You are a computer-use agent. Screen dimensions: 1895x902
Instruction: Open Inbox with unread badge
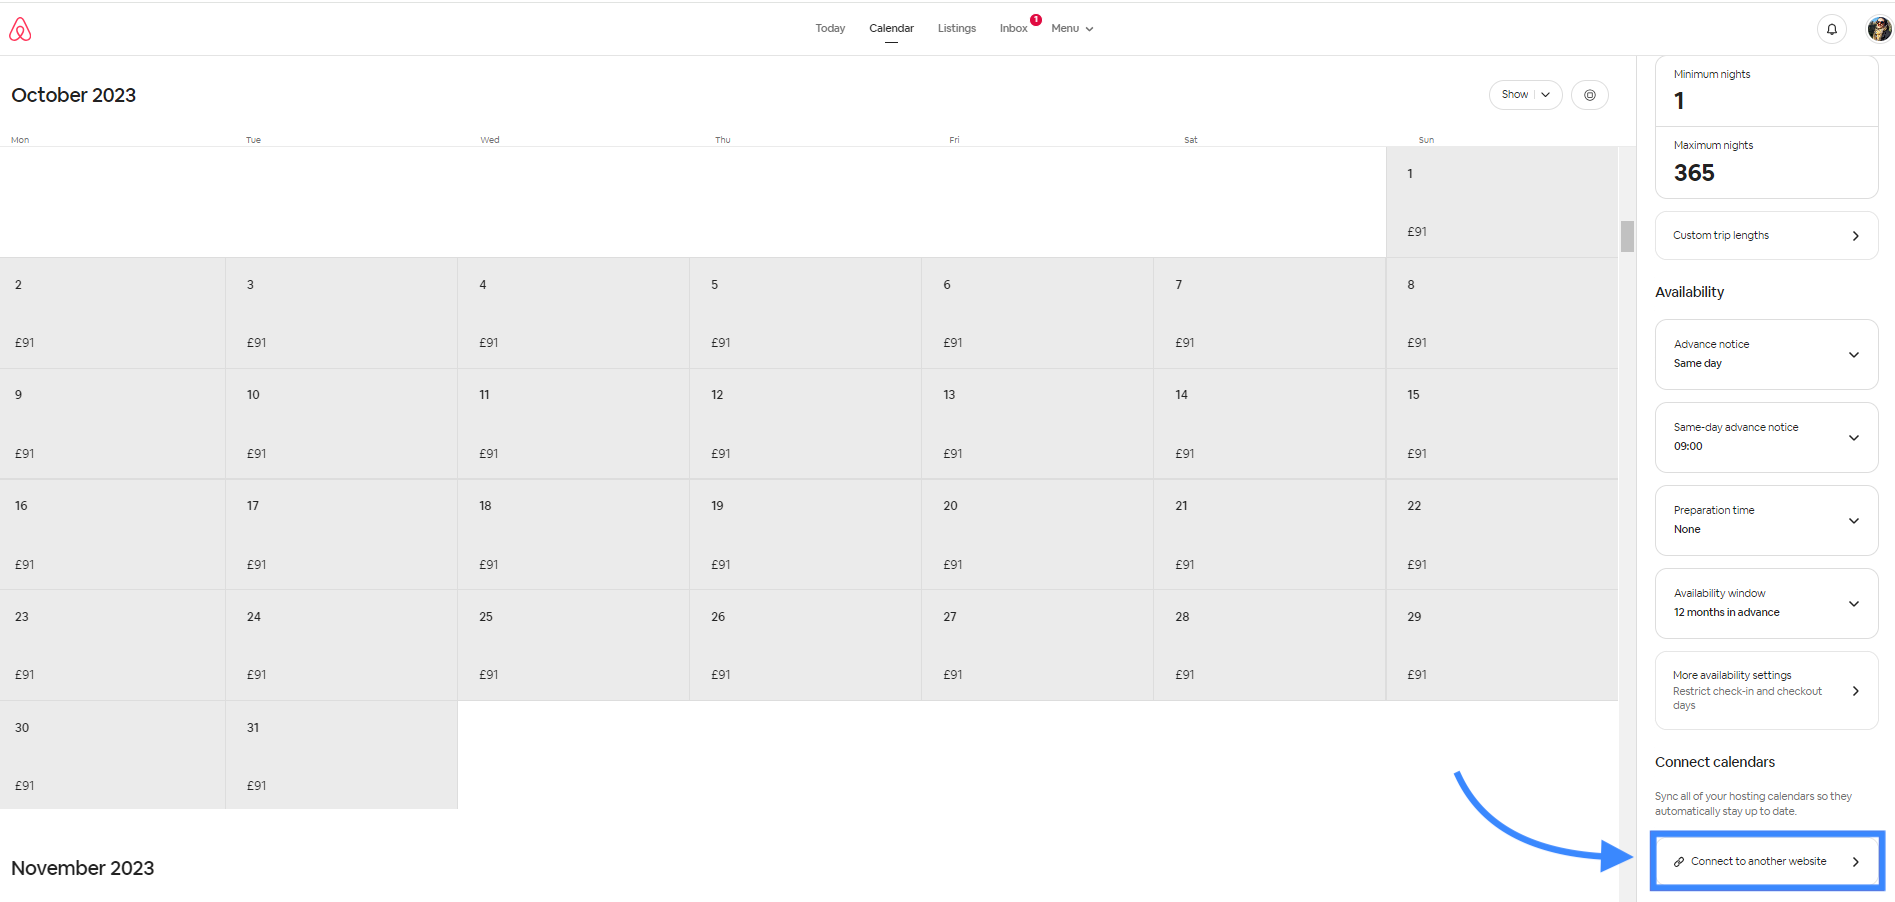click(1013, 28)
